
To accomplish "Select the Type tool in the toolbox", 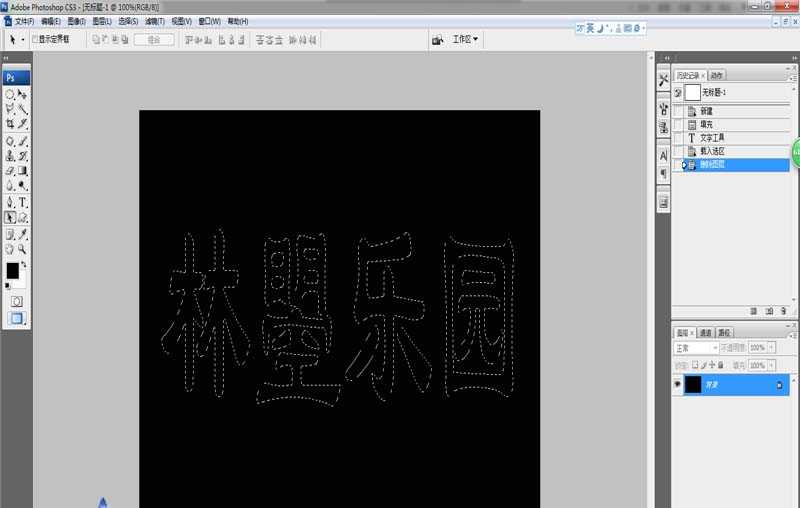I will [x=23, y=202].
